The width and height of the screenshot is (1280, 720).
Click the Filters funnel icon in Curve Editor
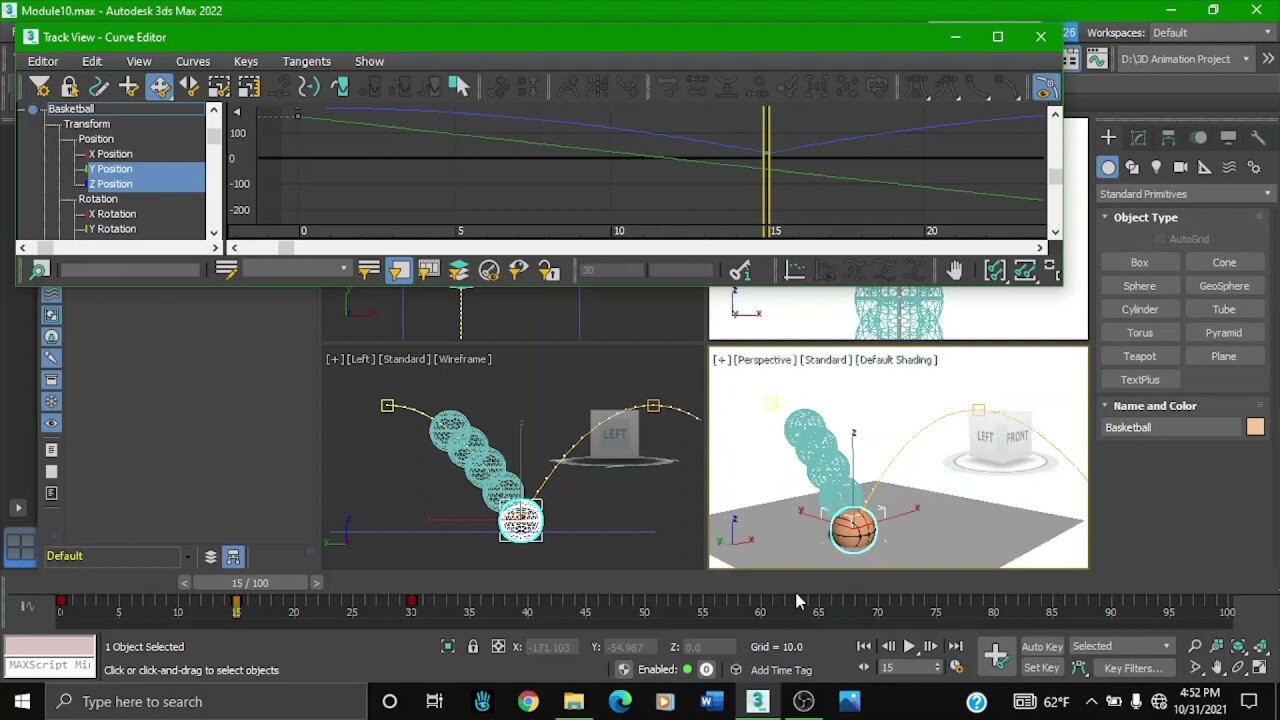pyautogui.click(x=39, y=87)
